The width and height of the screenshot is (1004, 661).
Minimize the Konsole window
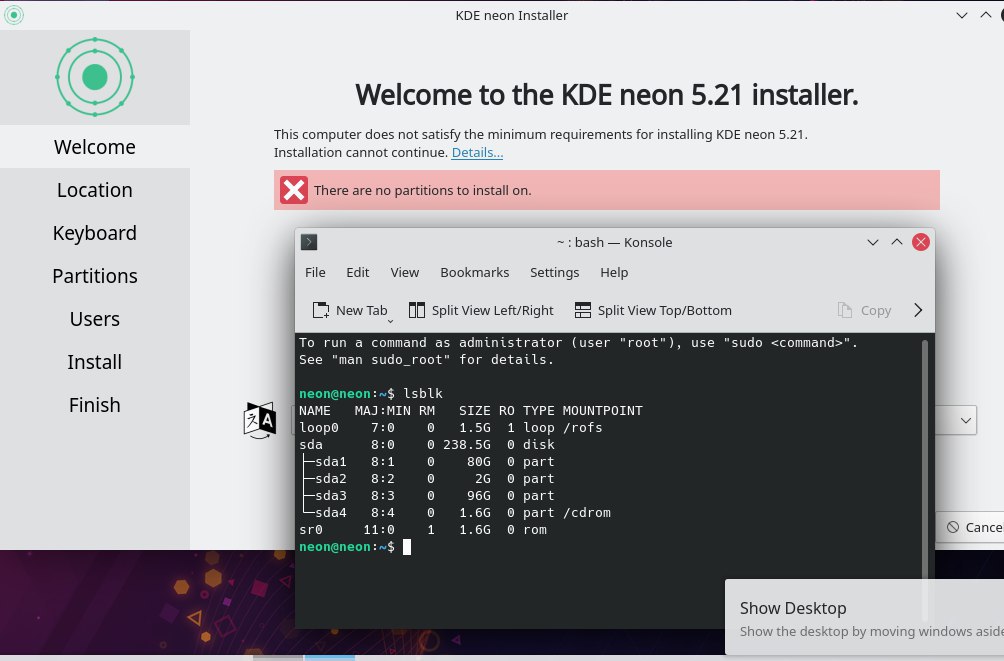coord(873,242)
